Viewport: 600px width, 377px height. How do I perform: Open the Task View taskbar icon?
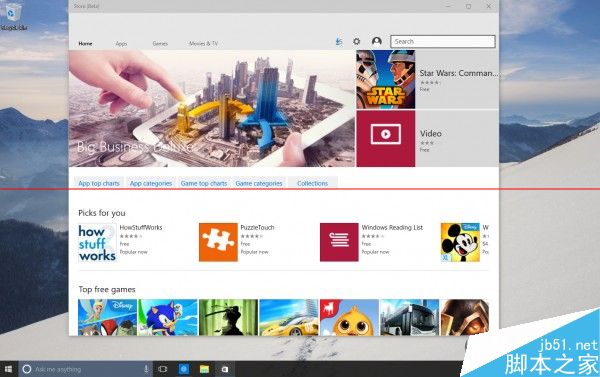click(163, 369)
